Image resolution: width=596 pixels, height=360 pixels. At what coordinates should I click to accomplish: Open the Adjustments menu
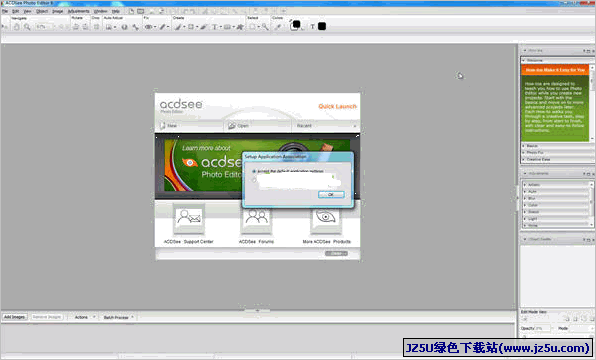[78, 11]
